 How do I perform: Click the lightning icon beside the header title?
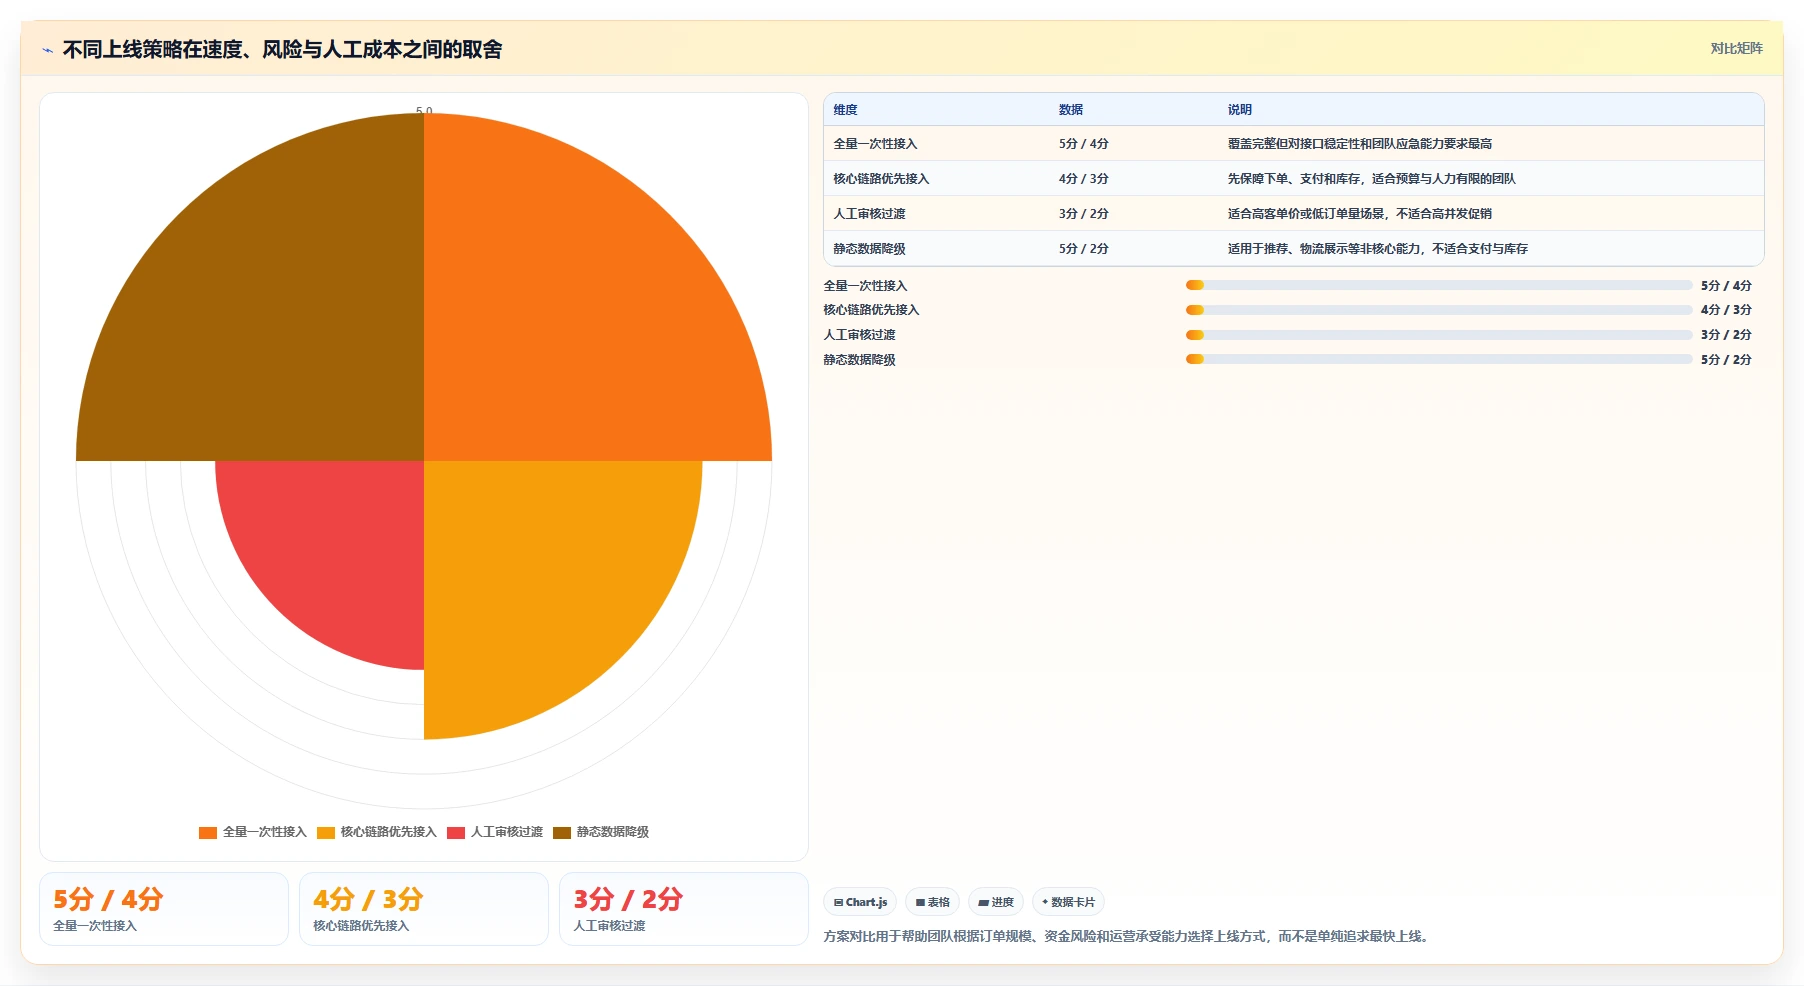click(47, 50)
